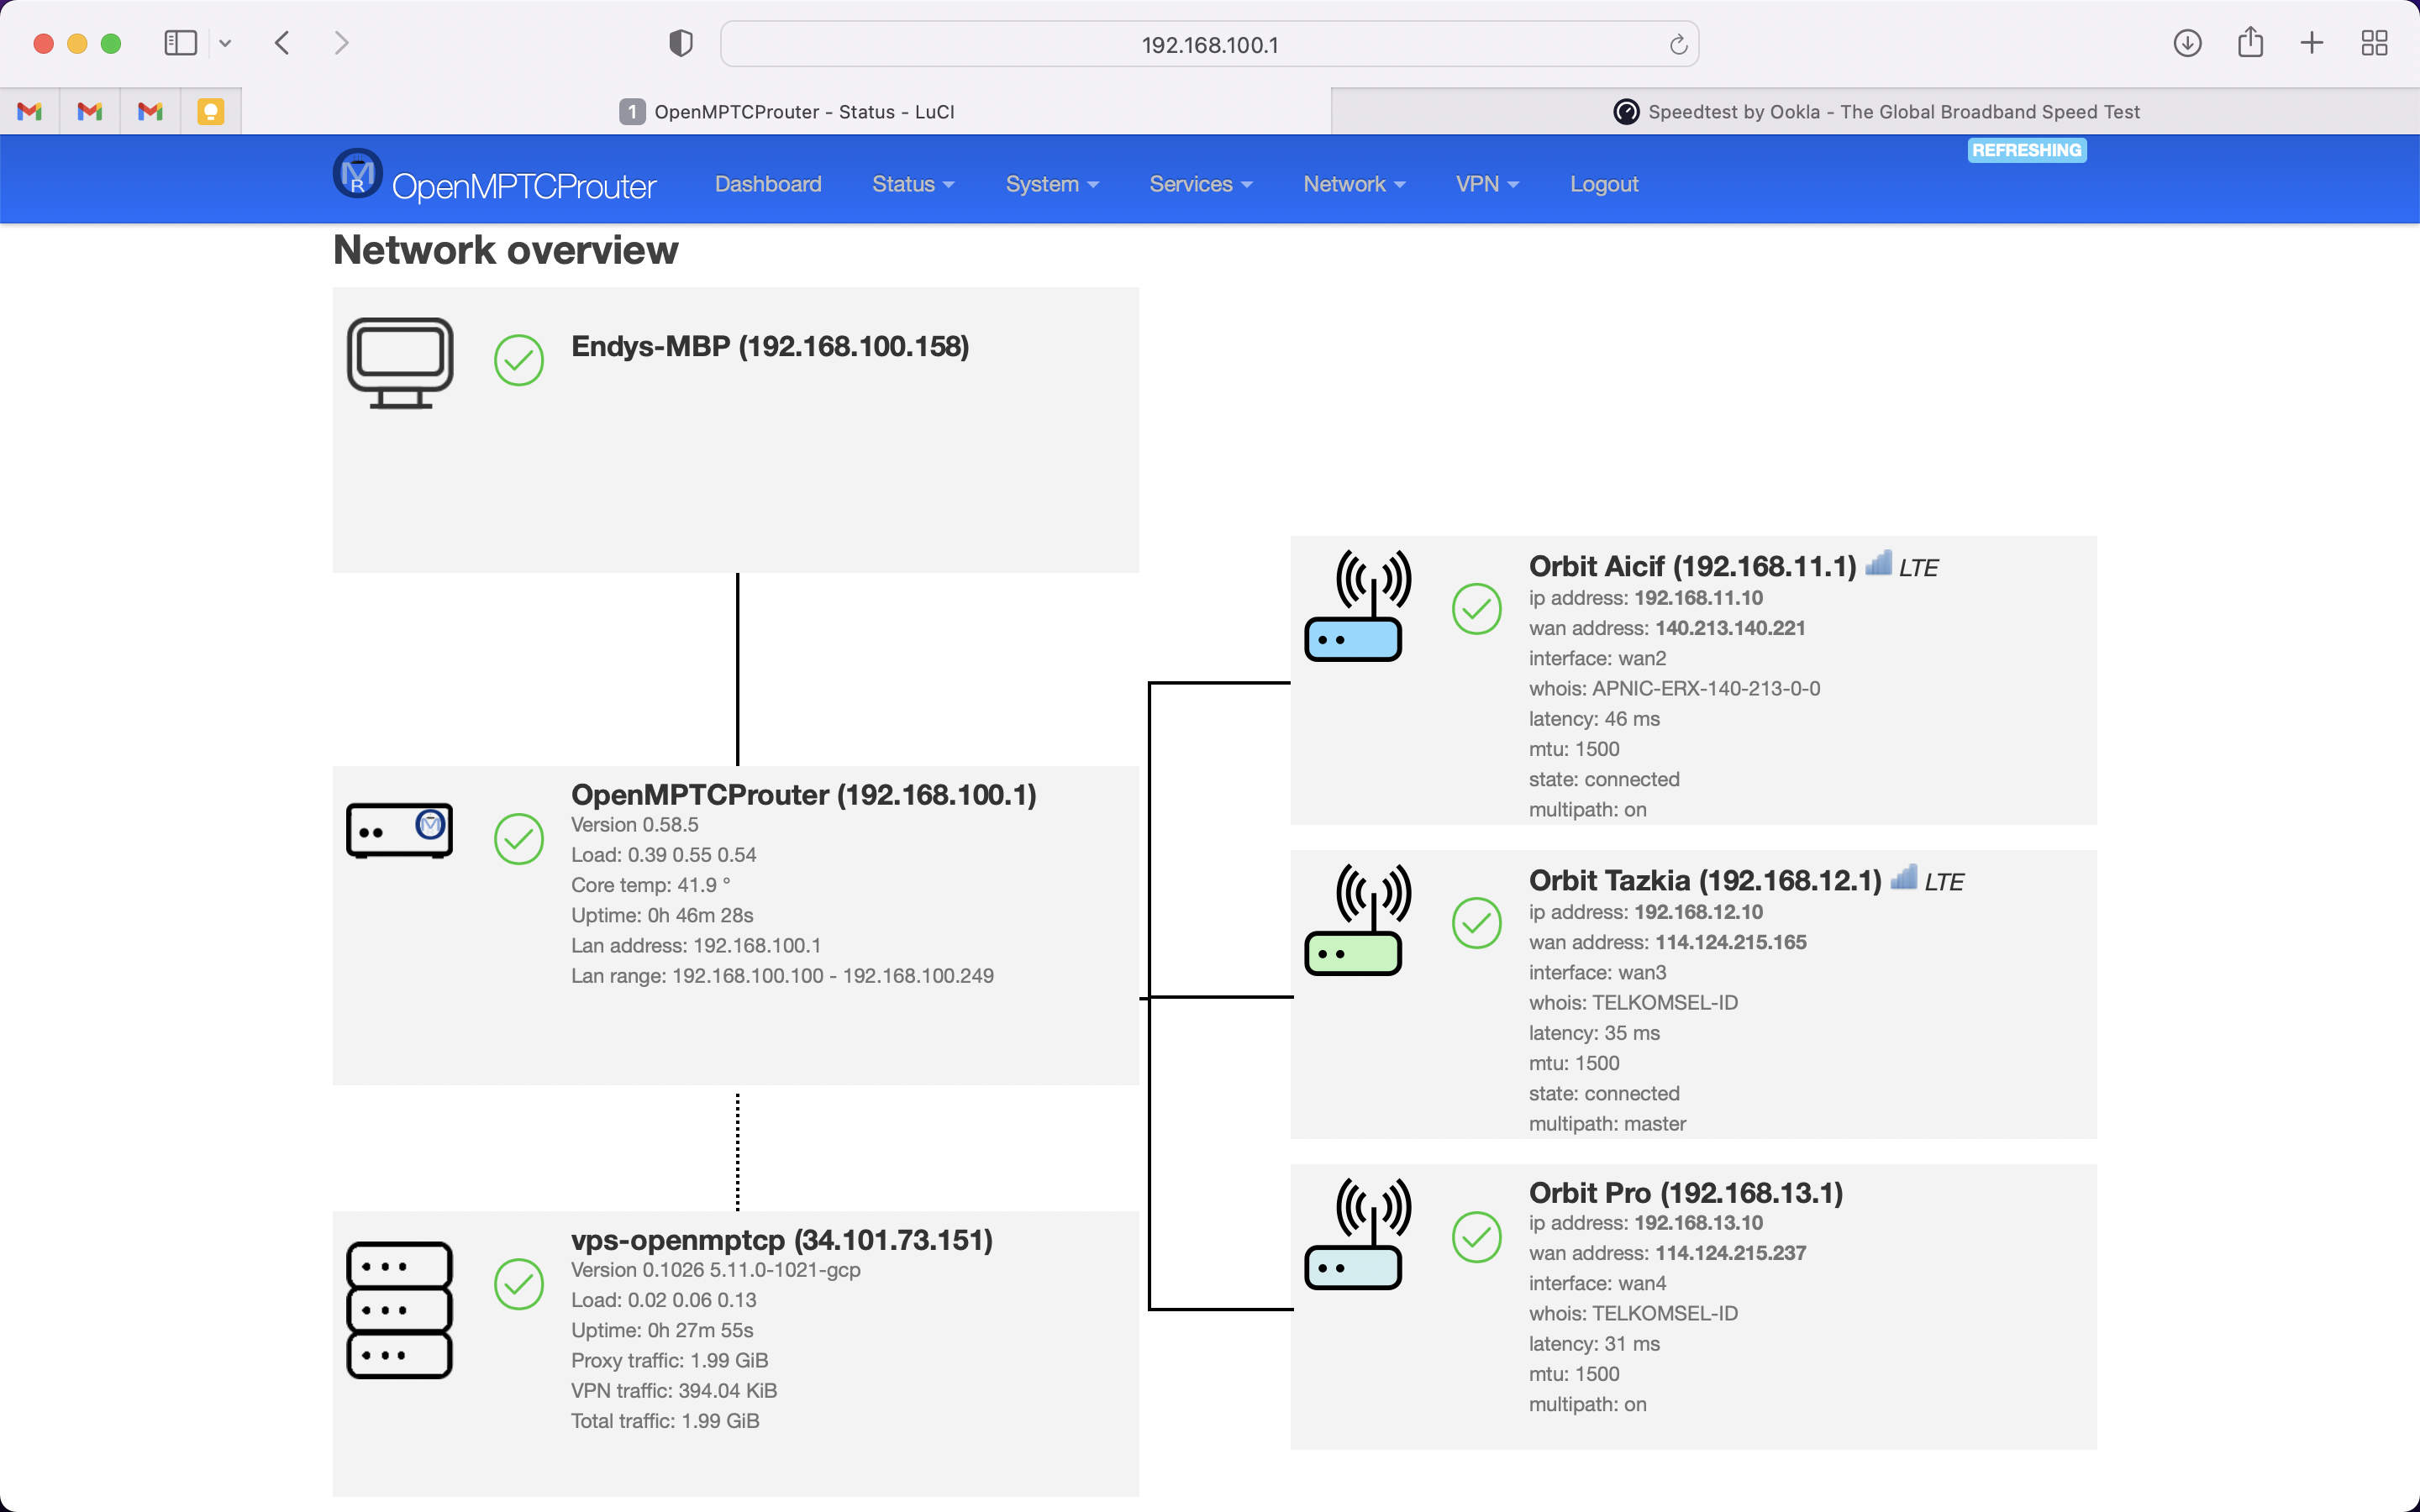The width and height of the screenshot is (2420, 1512).
Task: Show Safari downloads
Action: (2187, 43)
